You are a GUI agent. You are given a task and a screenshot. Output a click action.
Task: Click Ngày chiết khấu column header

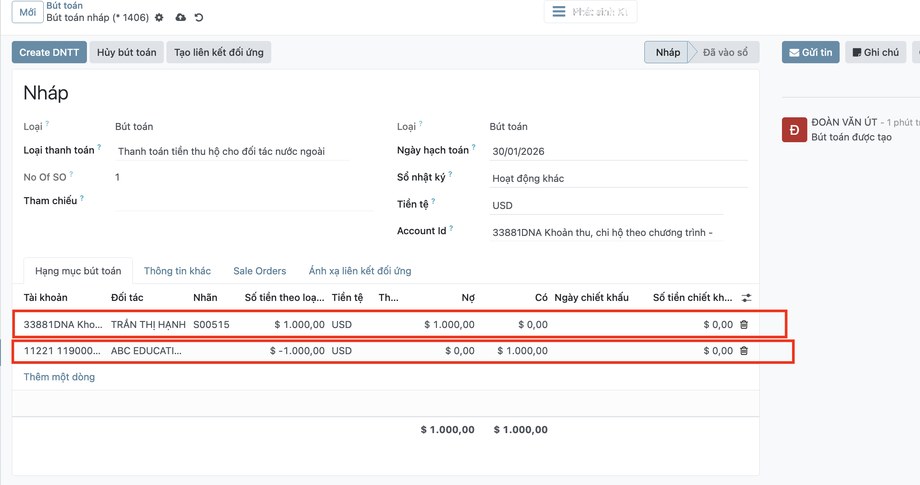point(591,297)
